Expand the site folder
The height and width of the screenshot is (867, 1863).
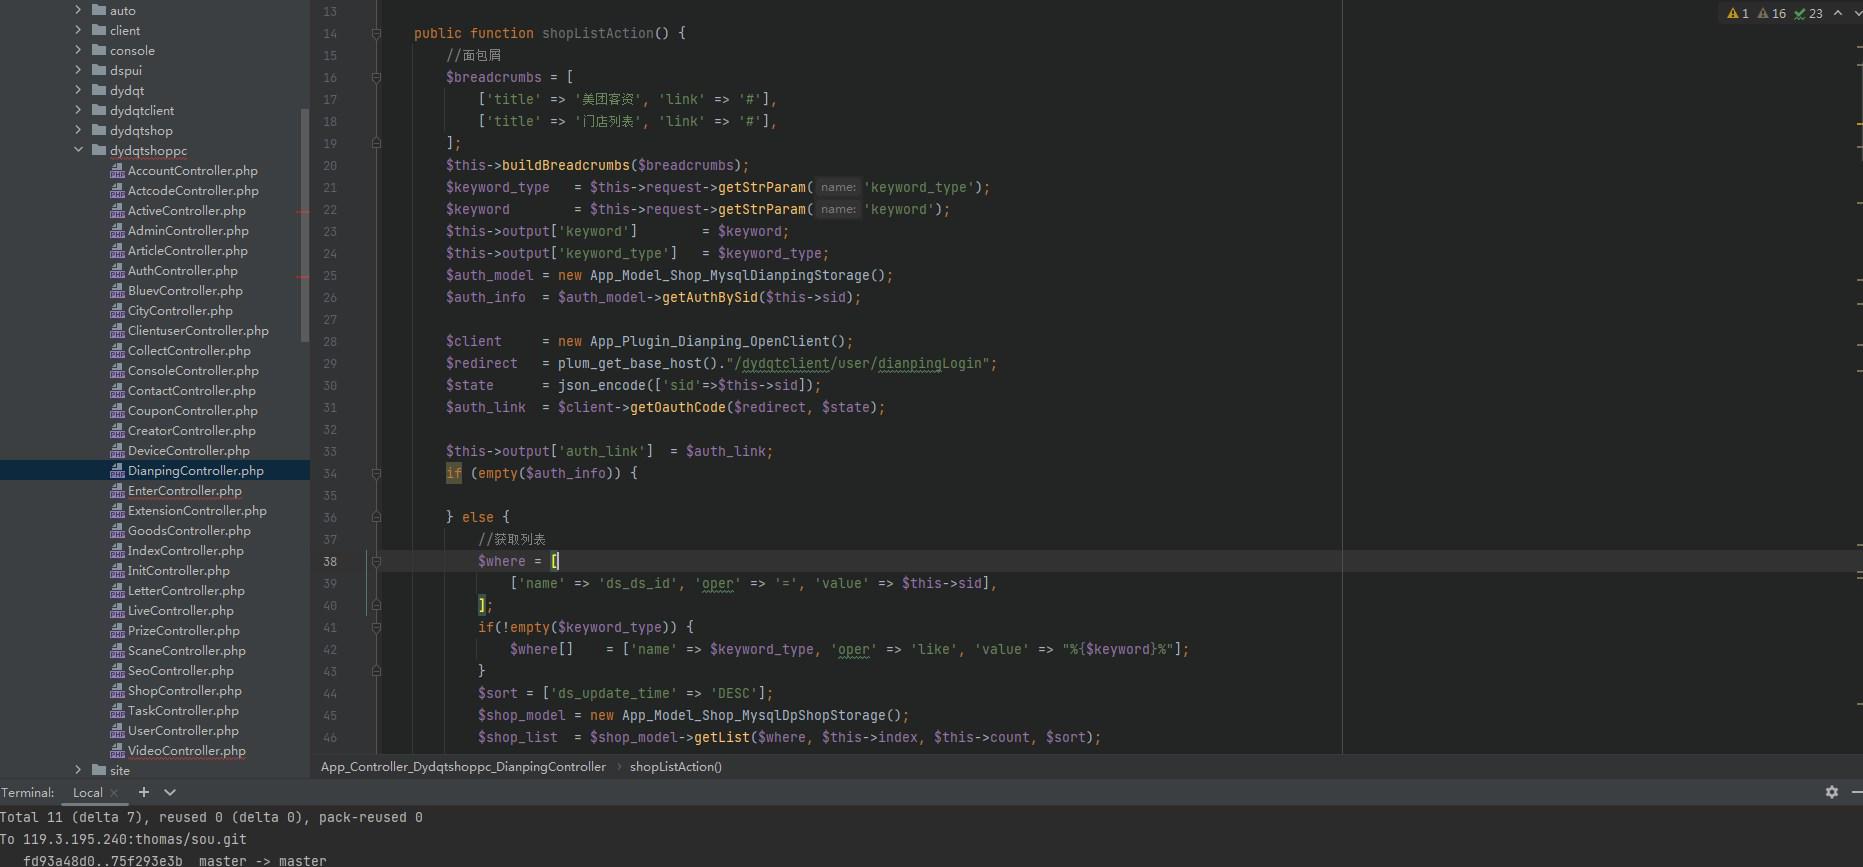pyautogui.click(x=78, y=770)
